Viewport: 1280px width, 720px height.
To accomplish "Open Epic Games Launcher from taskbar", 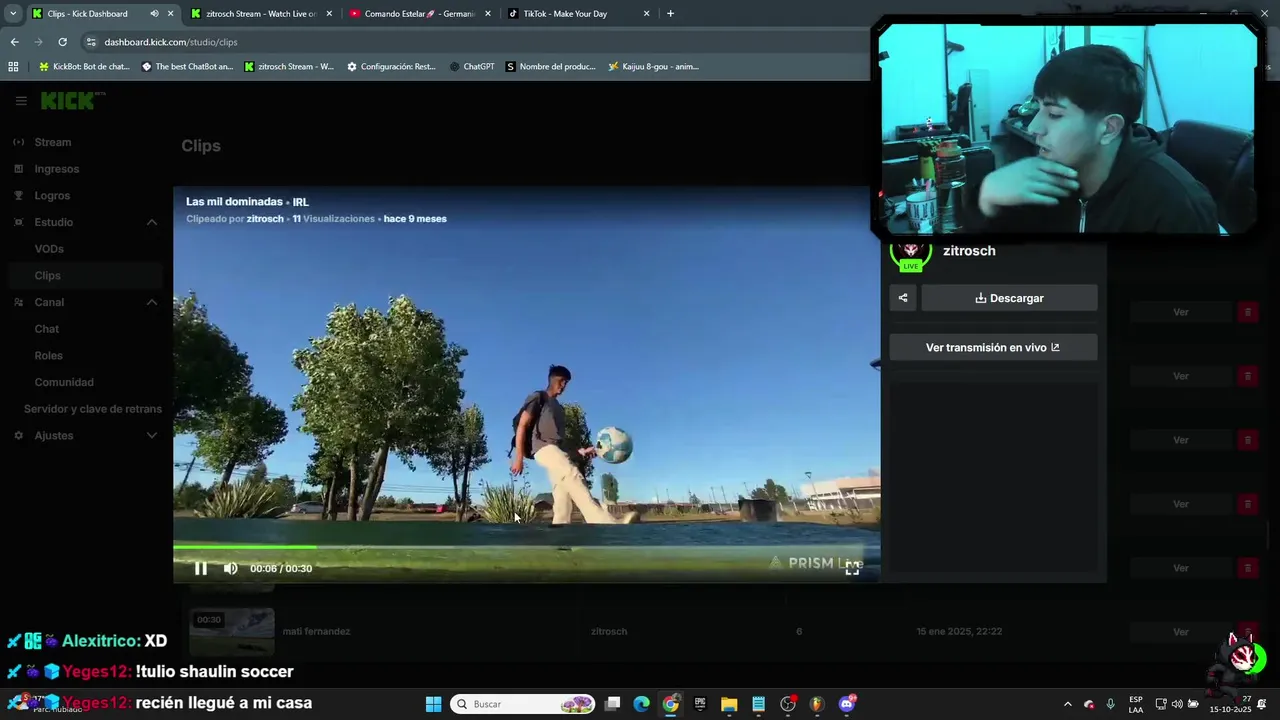I will coord(700,704).
